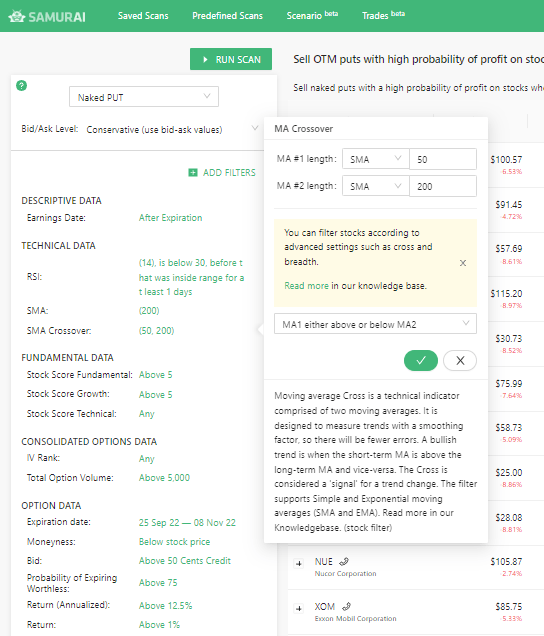Screen dimensions: 544x636
Task: Cancel MA Crossover with the X button
Action: (x=460, y=360)
